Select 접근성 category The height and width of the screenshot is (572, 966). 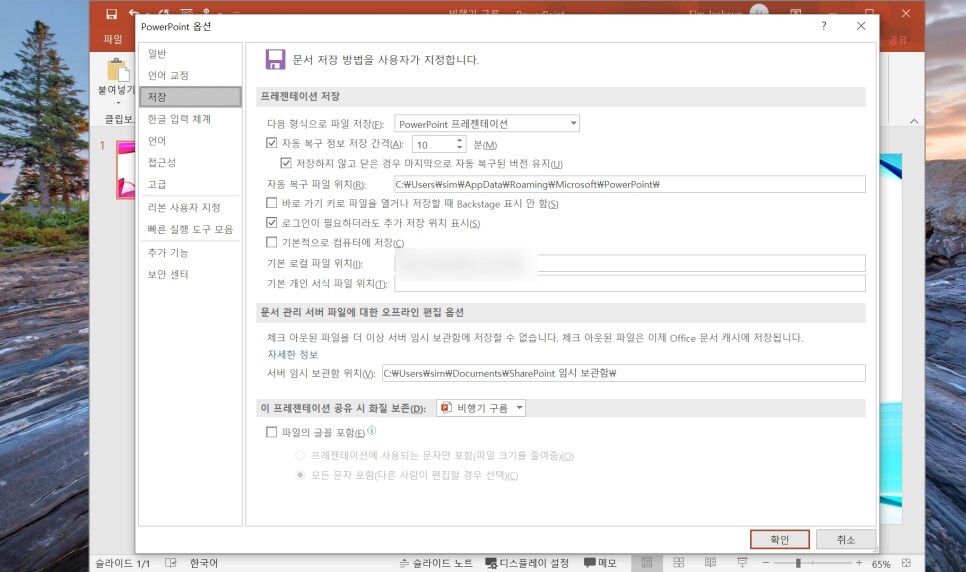(x=190, y=162)
